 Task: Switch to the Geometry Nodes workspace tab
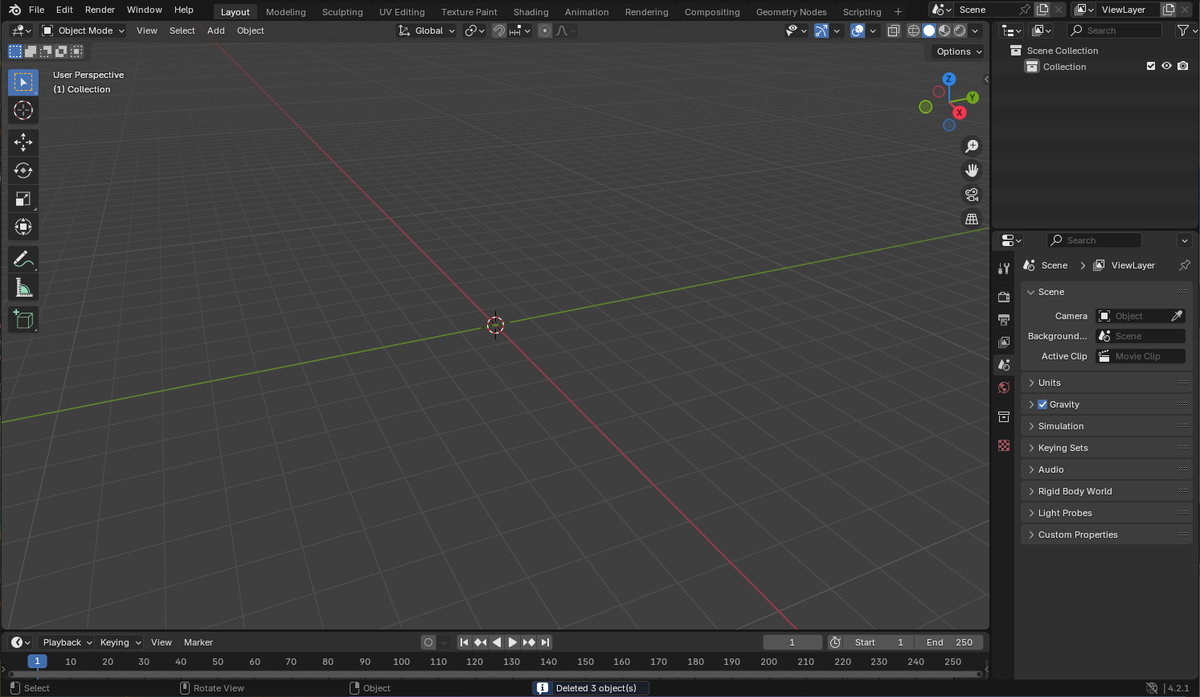click(x=791, y=12)
